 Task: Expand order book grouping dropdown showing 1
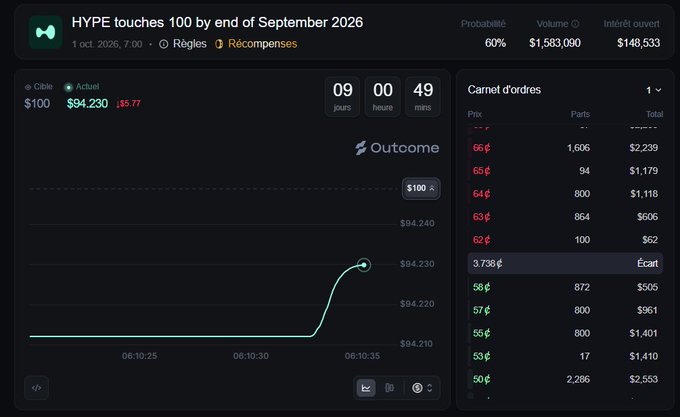[x=654, y=90]
